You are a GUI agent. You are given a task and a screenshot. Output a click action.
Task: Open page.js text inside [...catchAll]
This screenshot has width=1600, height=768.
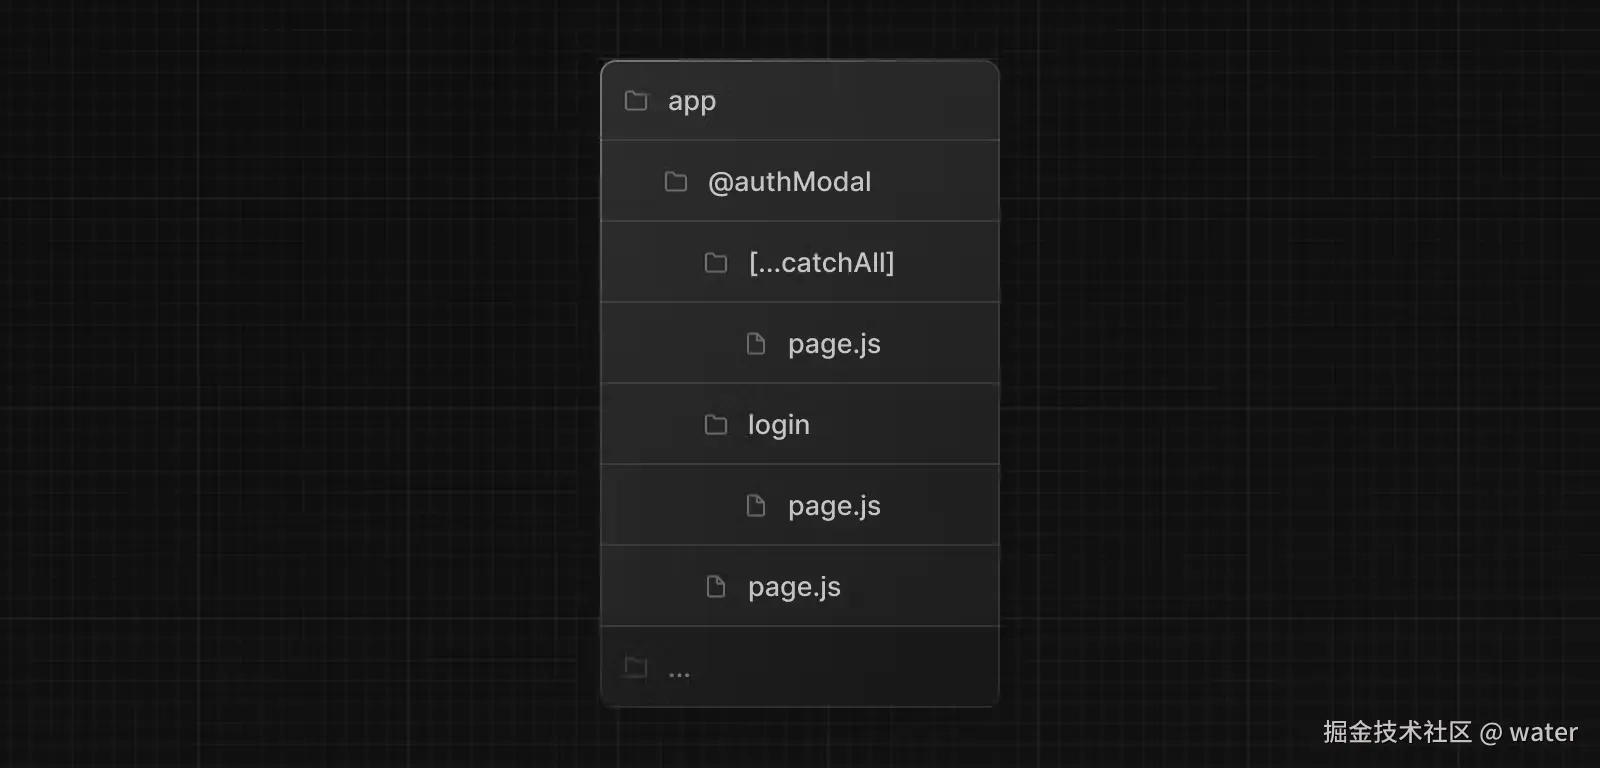834,345
